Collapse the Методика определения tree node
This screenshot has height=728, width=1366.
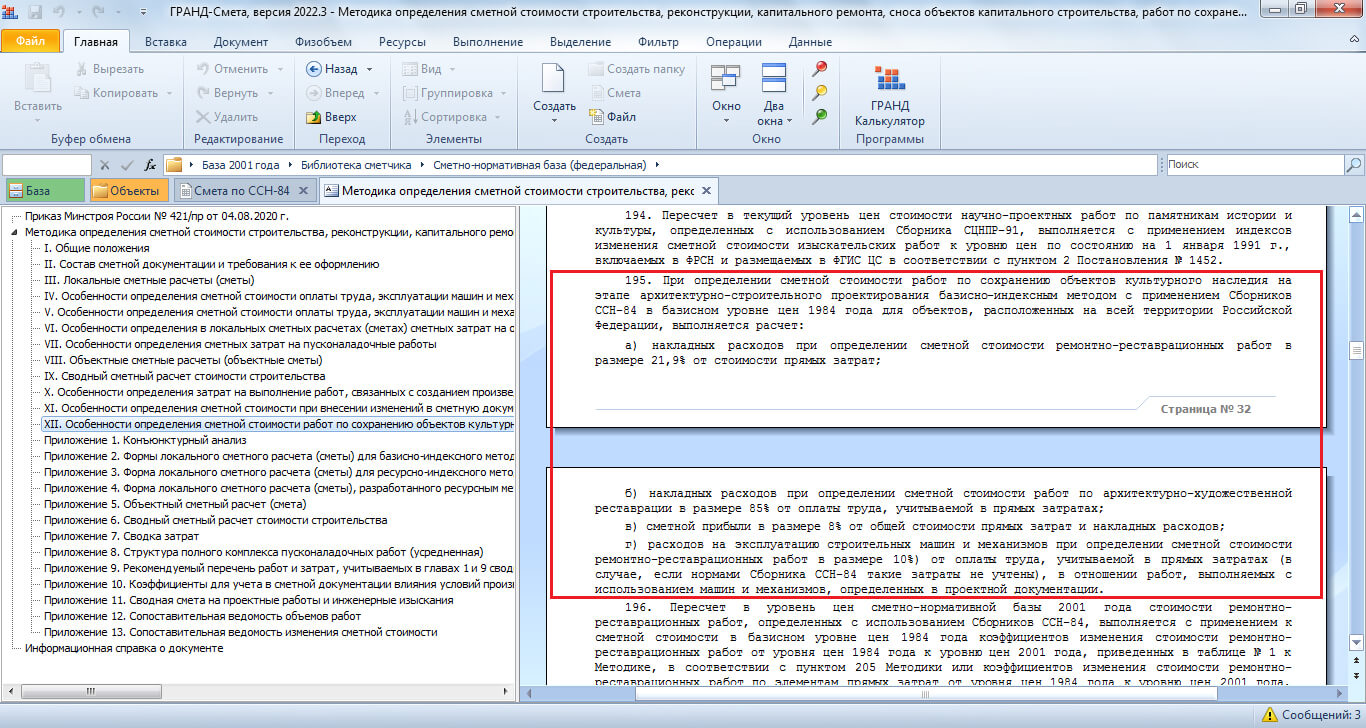(15, 232)
